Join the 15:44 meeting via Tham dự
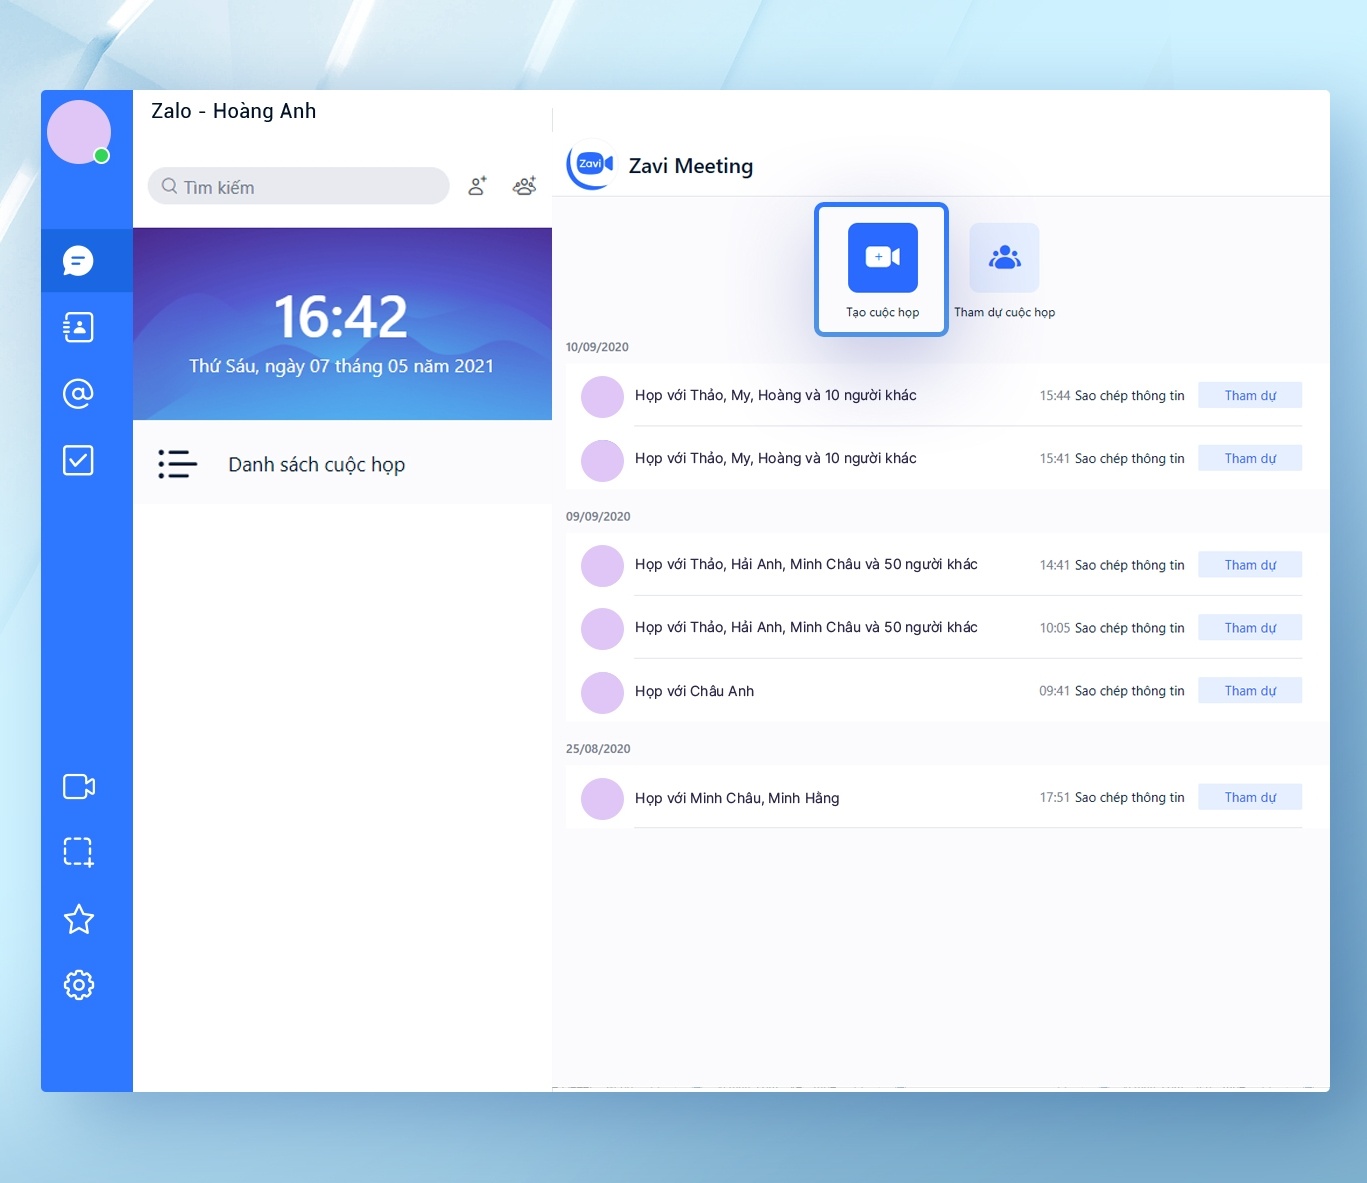The width and height of the screenshot is (1367, 1183). tap(1250, 395)
